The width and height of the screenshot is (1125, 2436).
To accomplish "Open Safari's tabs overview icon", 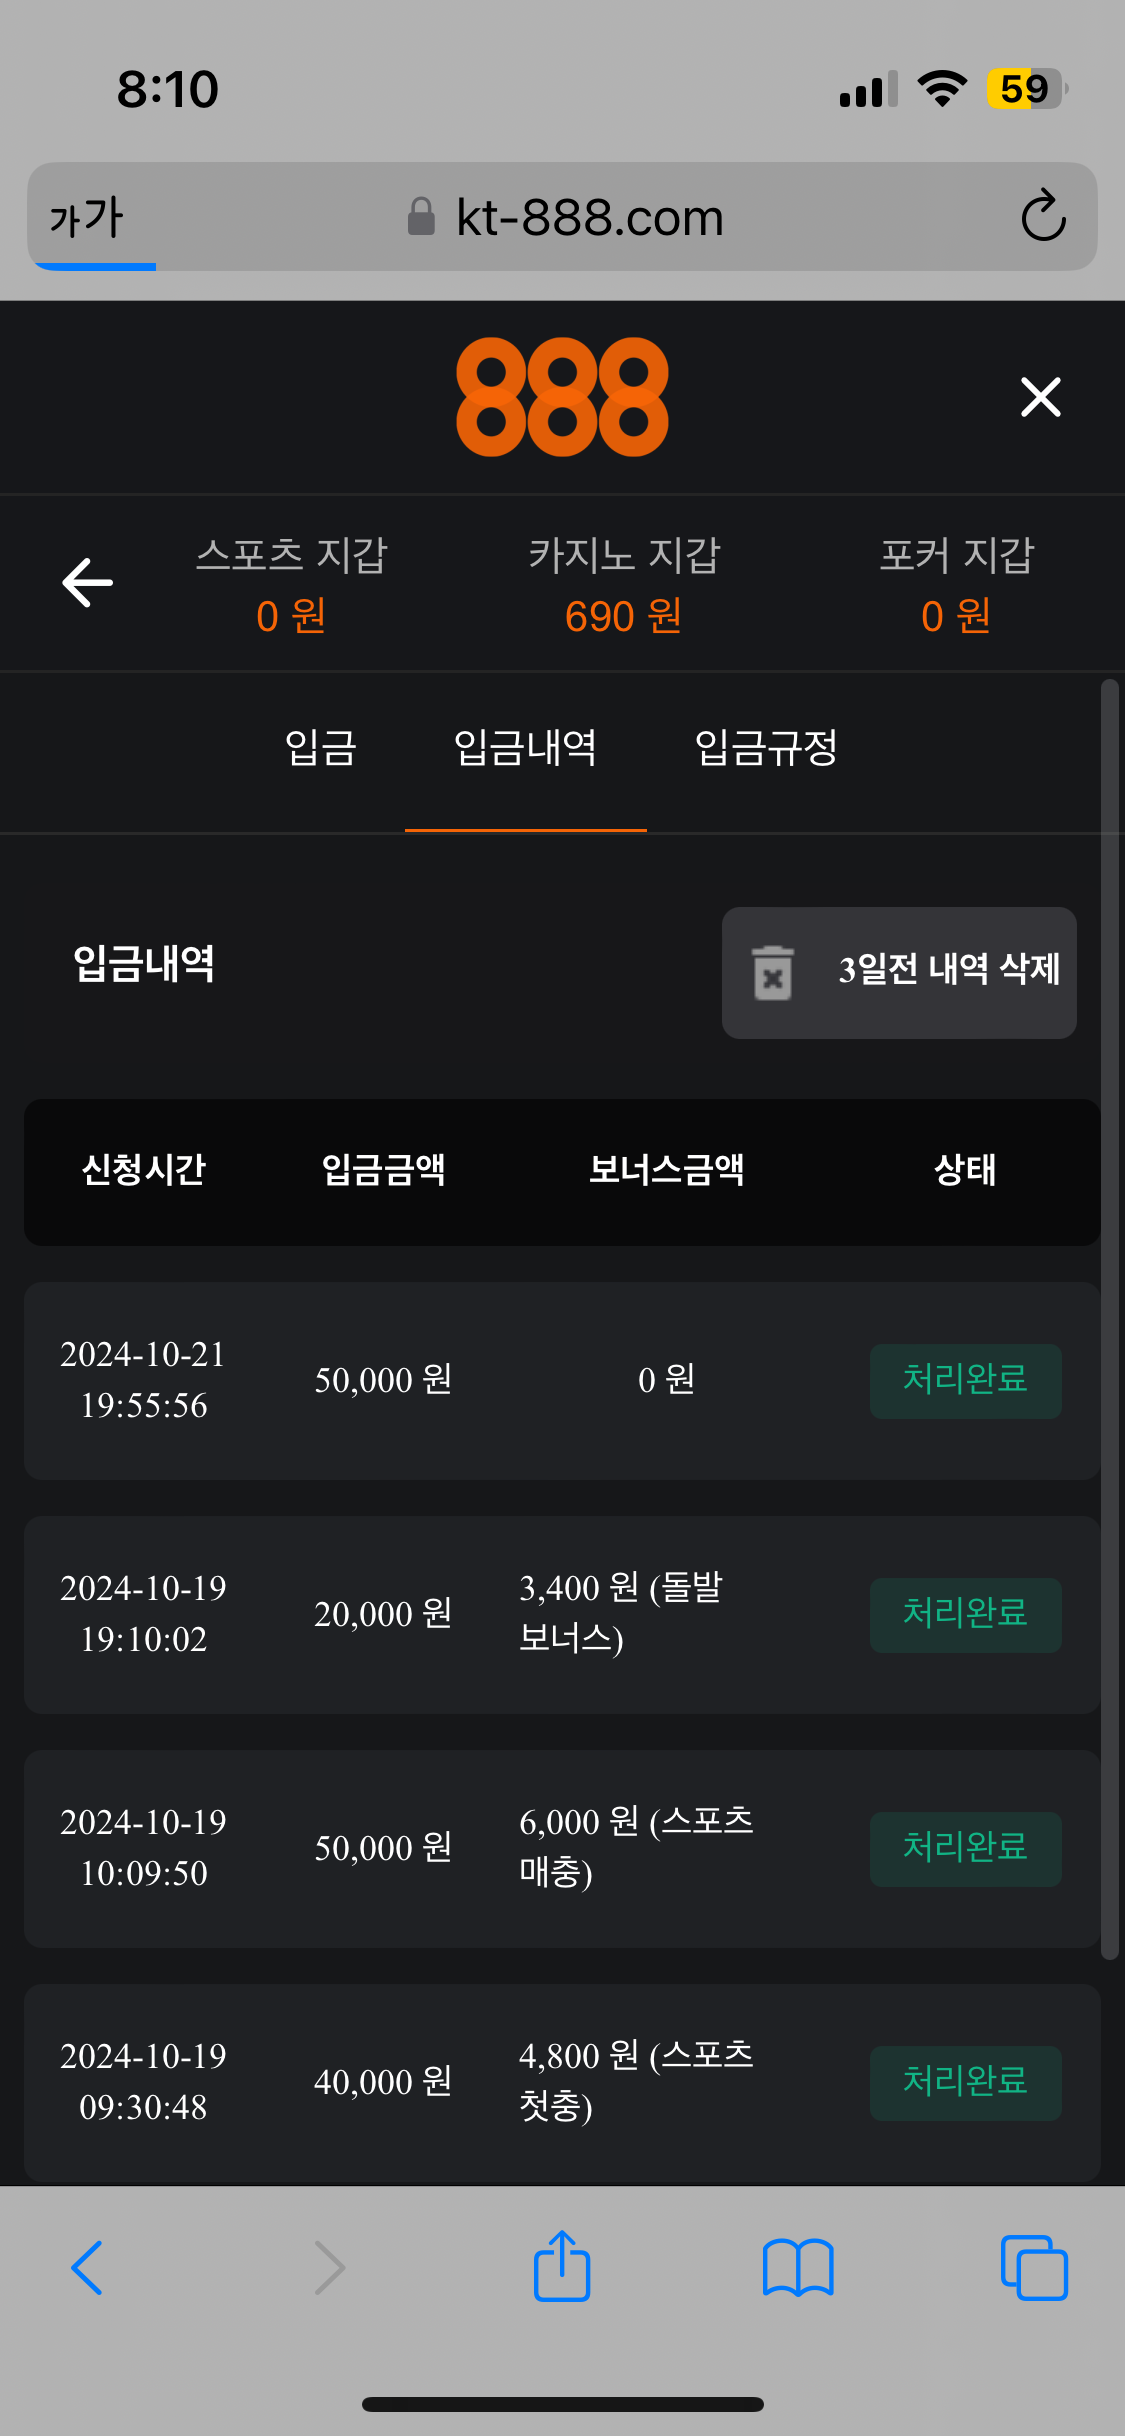I will point(1034,2267).
